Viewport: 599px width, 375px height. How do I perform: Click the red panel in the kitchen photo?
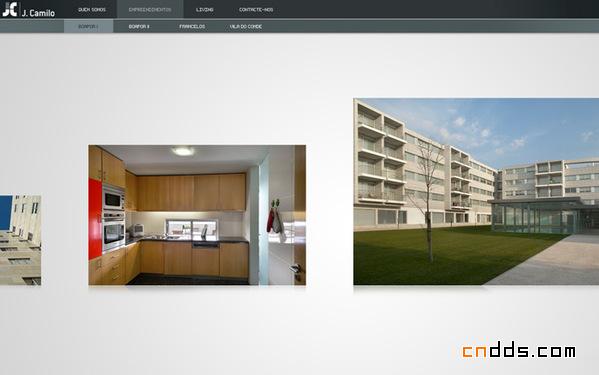(x=95, y=219)
